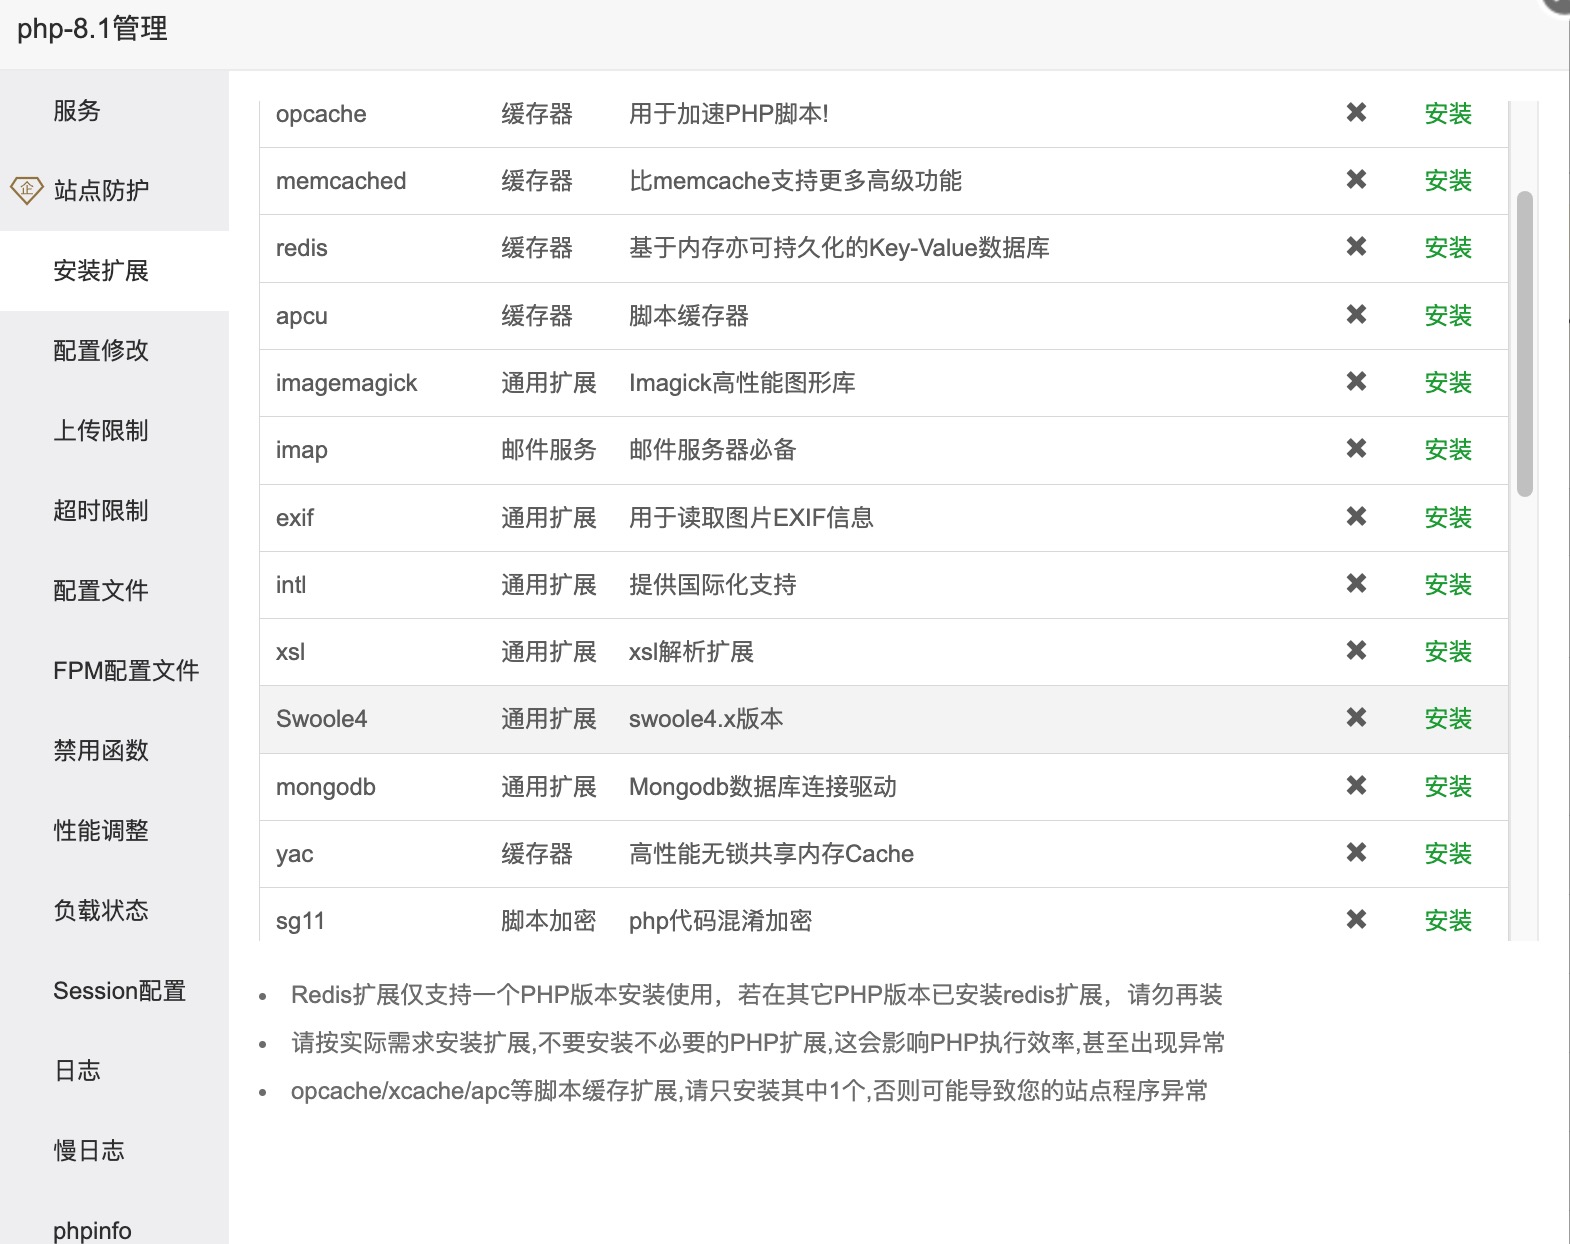Switch to the 超时限制 tab
Screen dimensions: 1570x1244
click(x=114, y=511)
